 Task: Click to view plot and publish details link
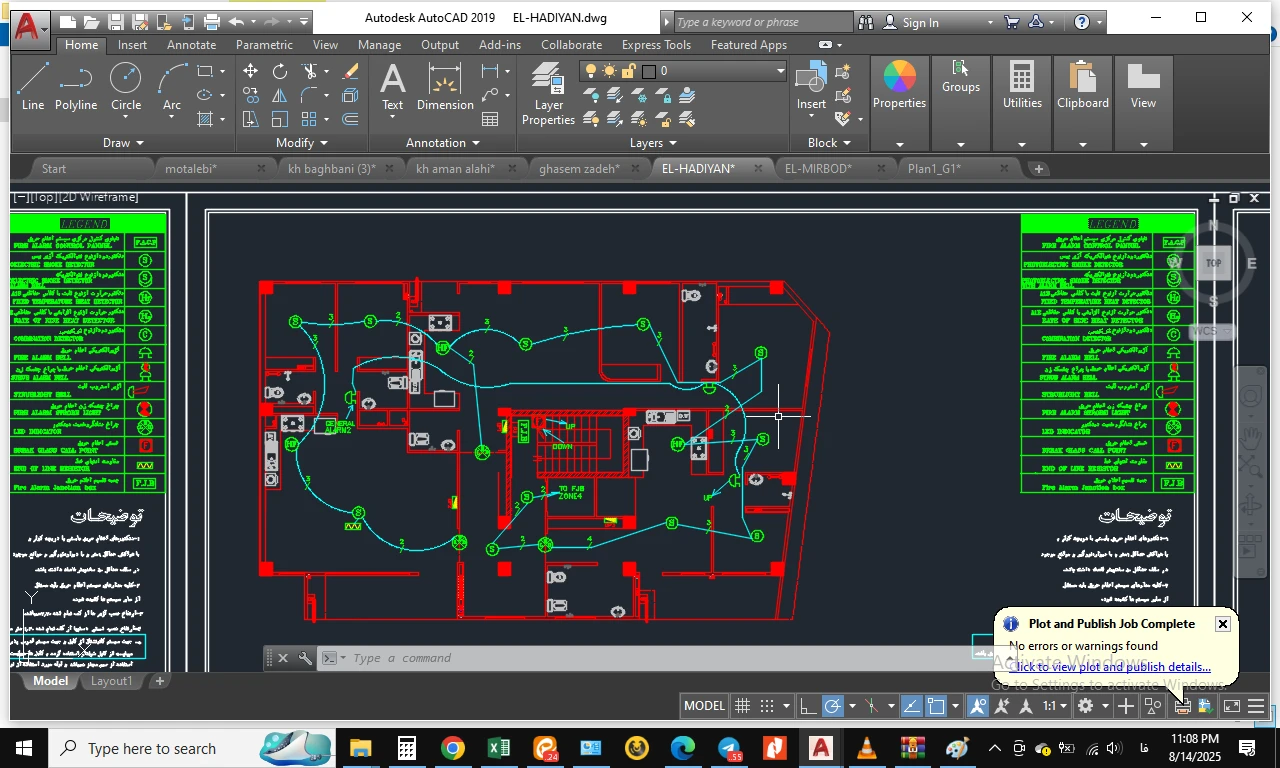tap(1112, 667)
